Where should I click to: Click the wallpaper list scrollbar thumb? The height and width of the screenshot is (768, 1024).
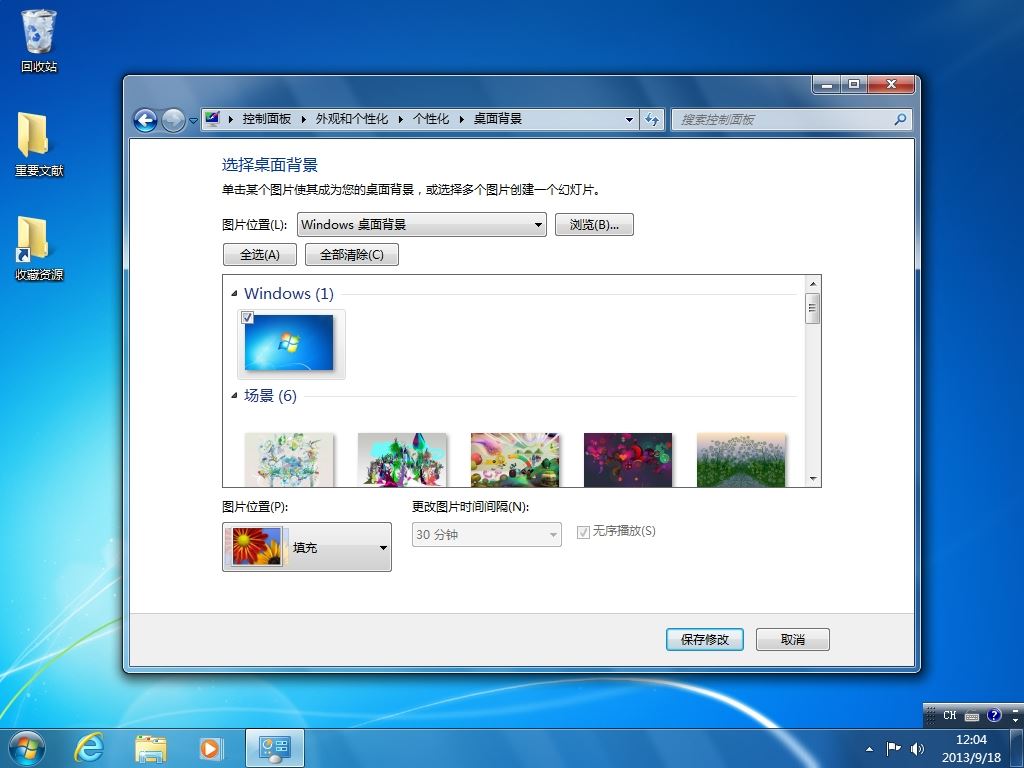813,308
